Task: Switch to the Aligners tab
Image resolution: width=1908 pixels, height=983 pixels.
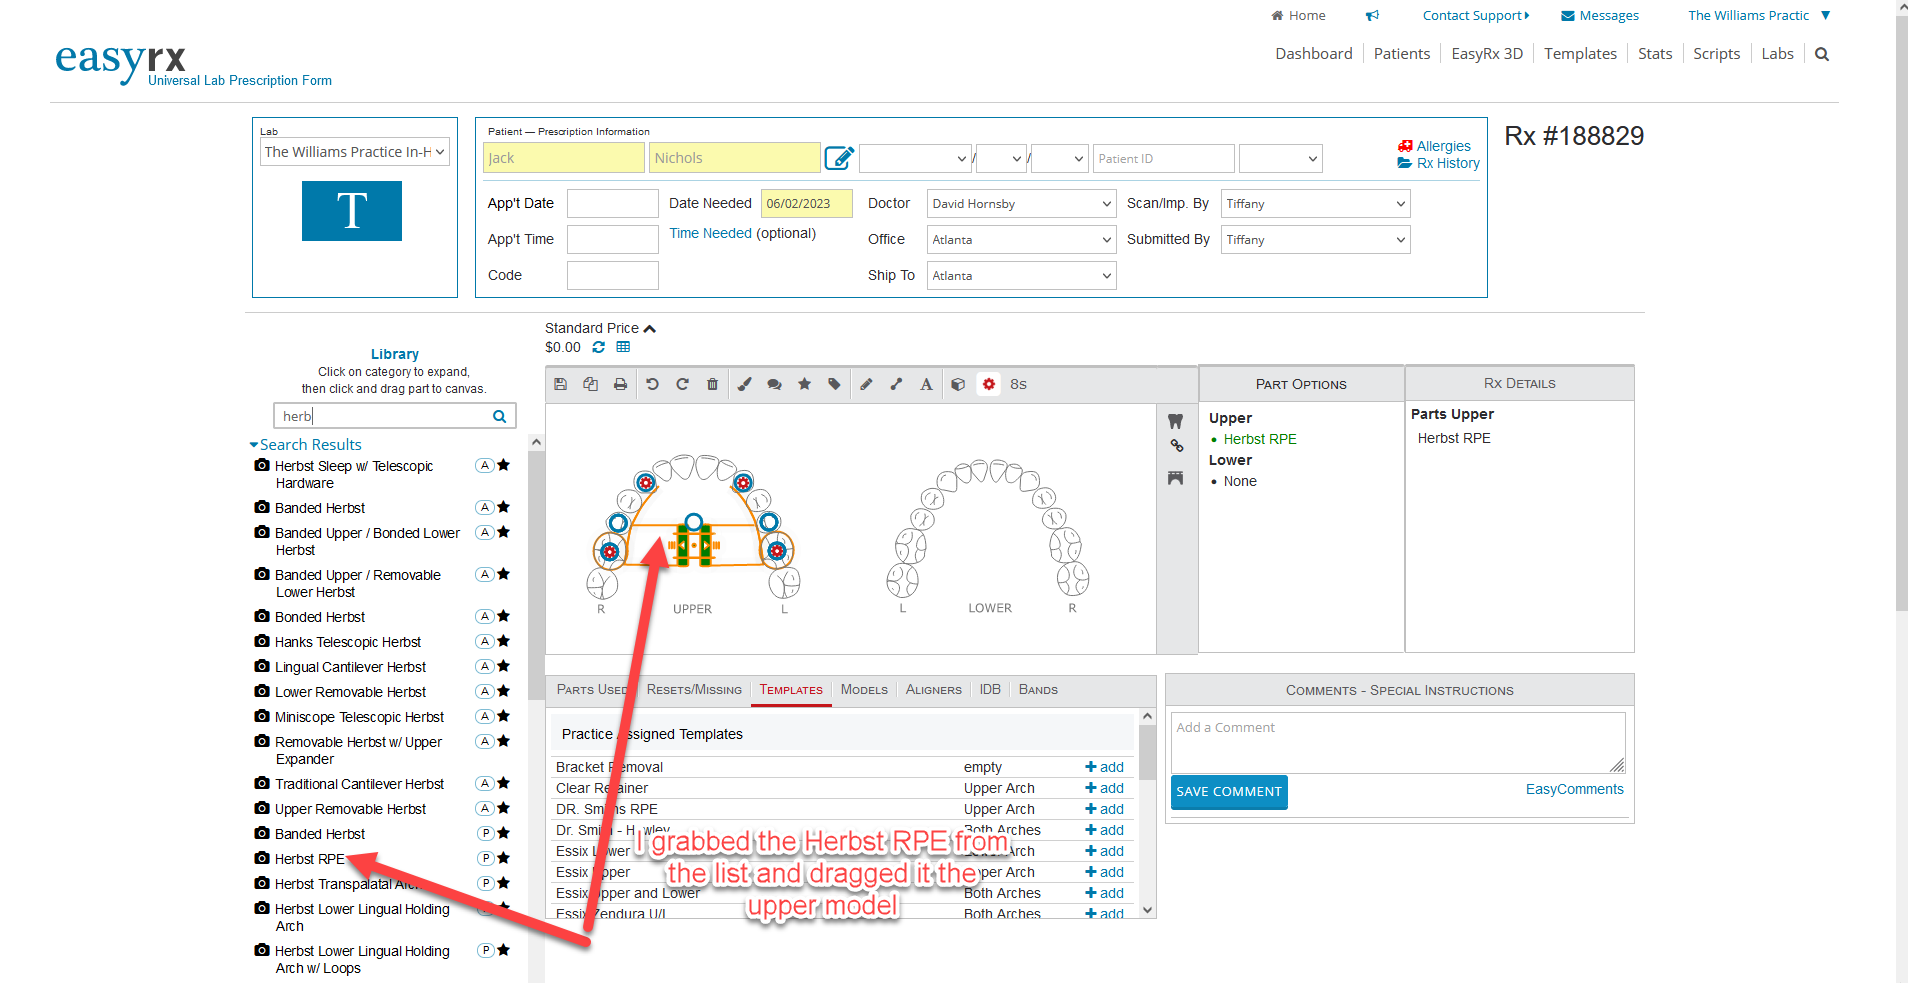Action: click(x=934, y=689)
